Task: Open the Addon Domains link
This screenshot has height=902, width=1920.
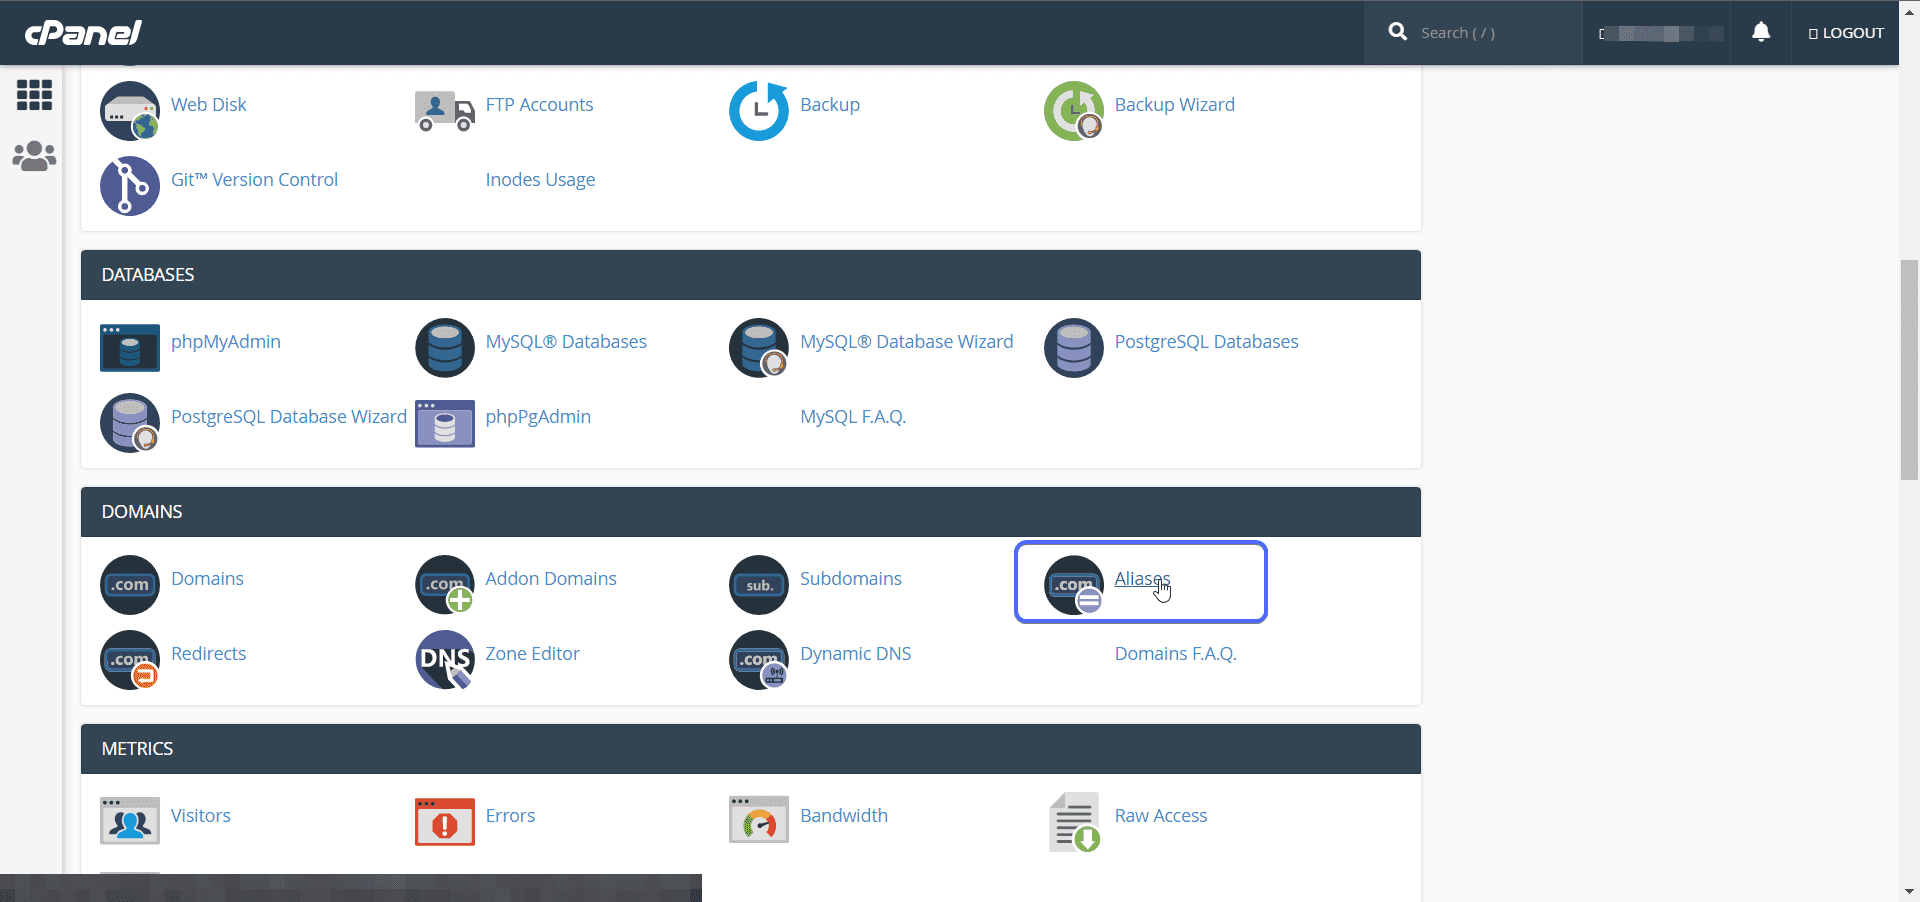Action: click(x=551, y=579)
